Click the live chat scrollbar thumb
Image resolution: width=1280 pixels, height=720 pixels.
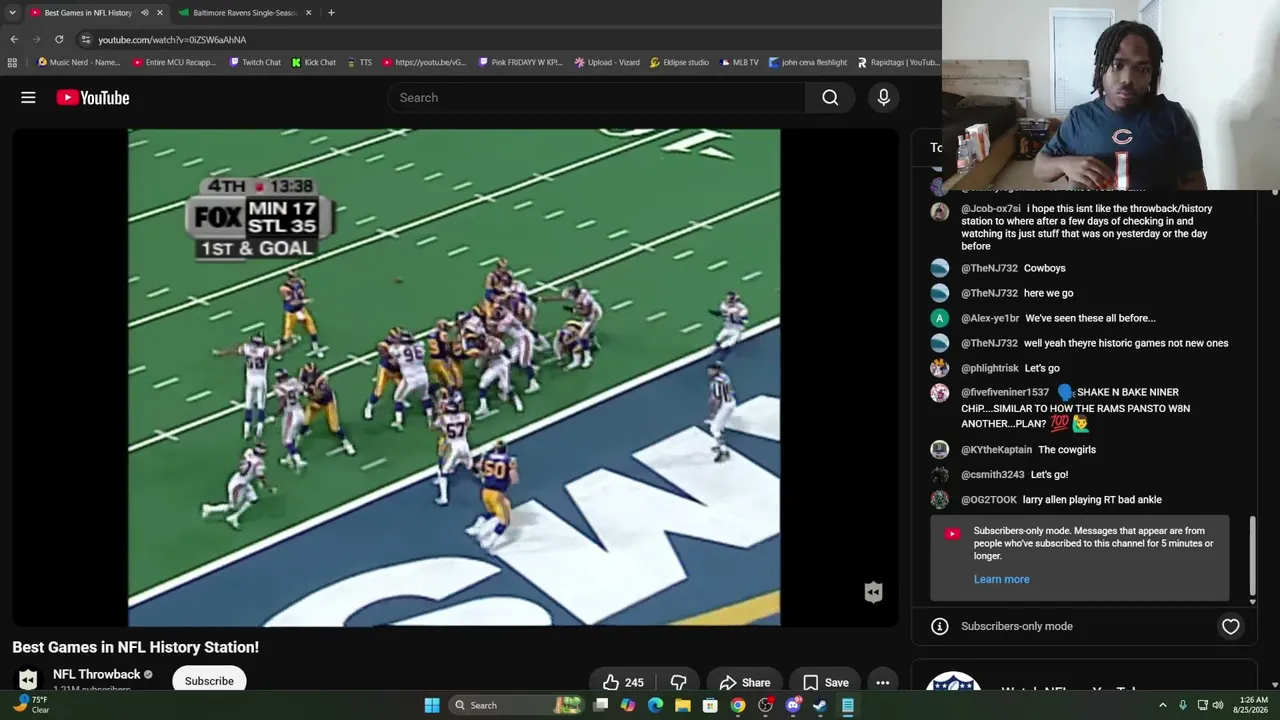tap(1252, 555)
